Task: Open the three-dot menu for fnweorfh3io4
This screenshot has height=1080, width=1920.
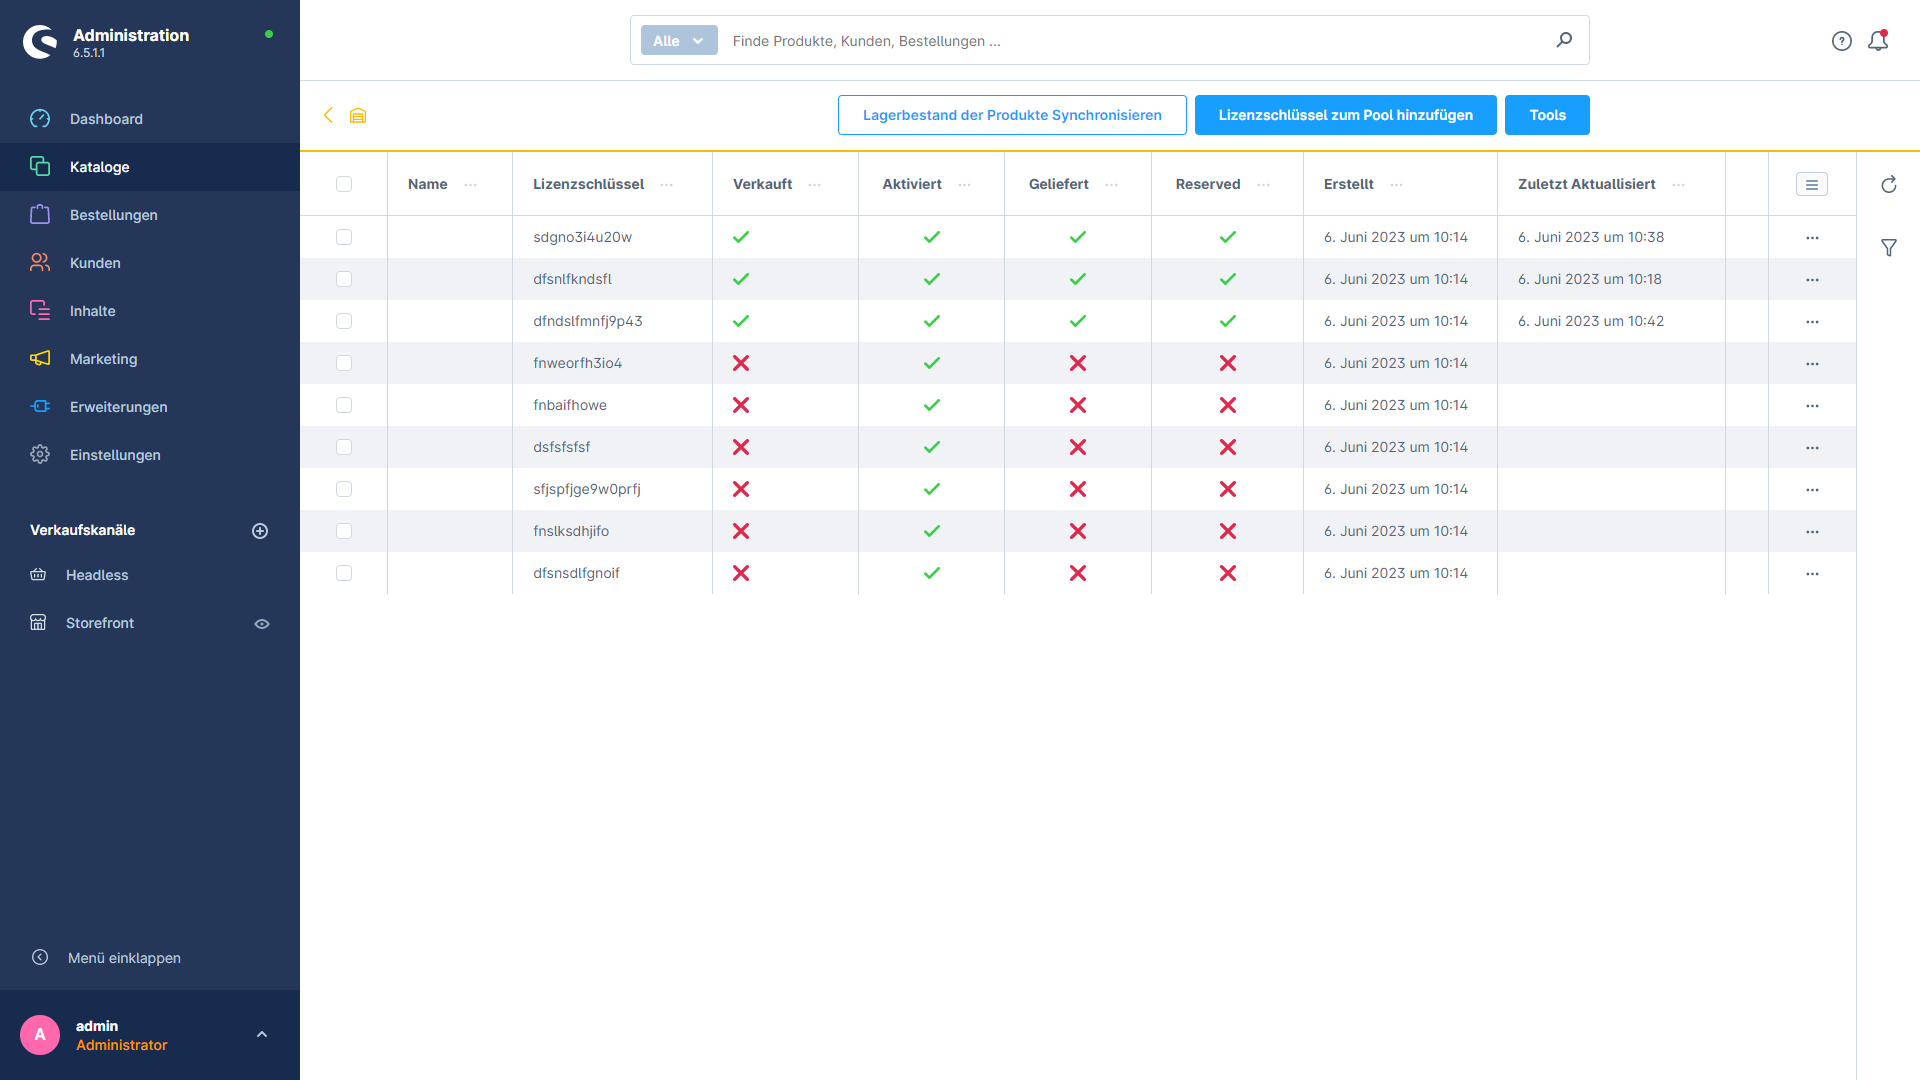Action: [x=1812, y=363]
